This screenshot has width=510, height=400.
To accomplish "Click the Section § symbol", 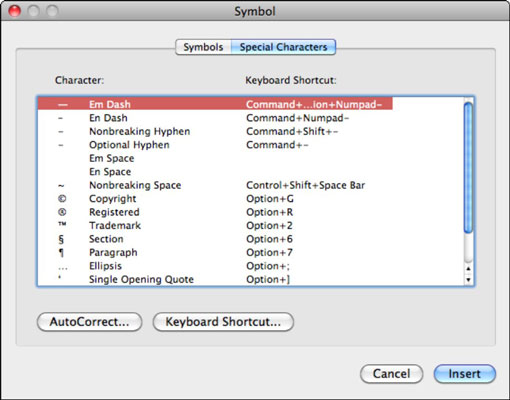I will (61, 239).
